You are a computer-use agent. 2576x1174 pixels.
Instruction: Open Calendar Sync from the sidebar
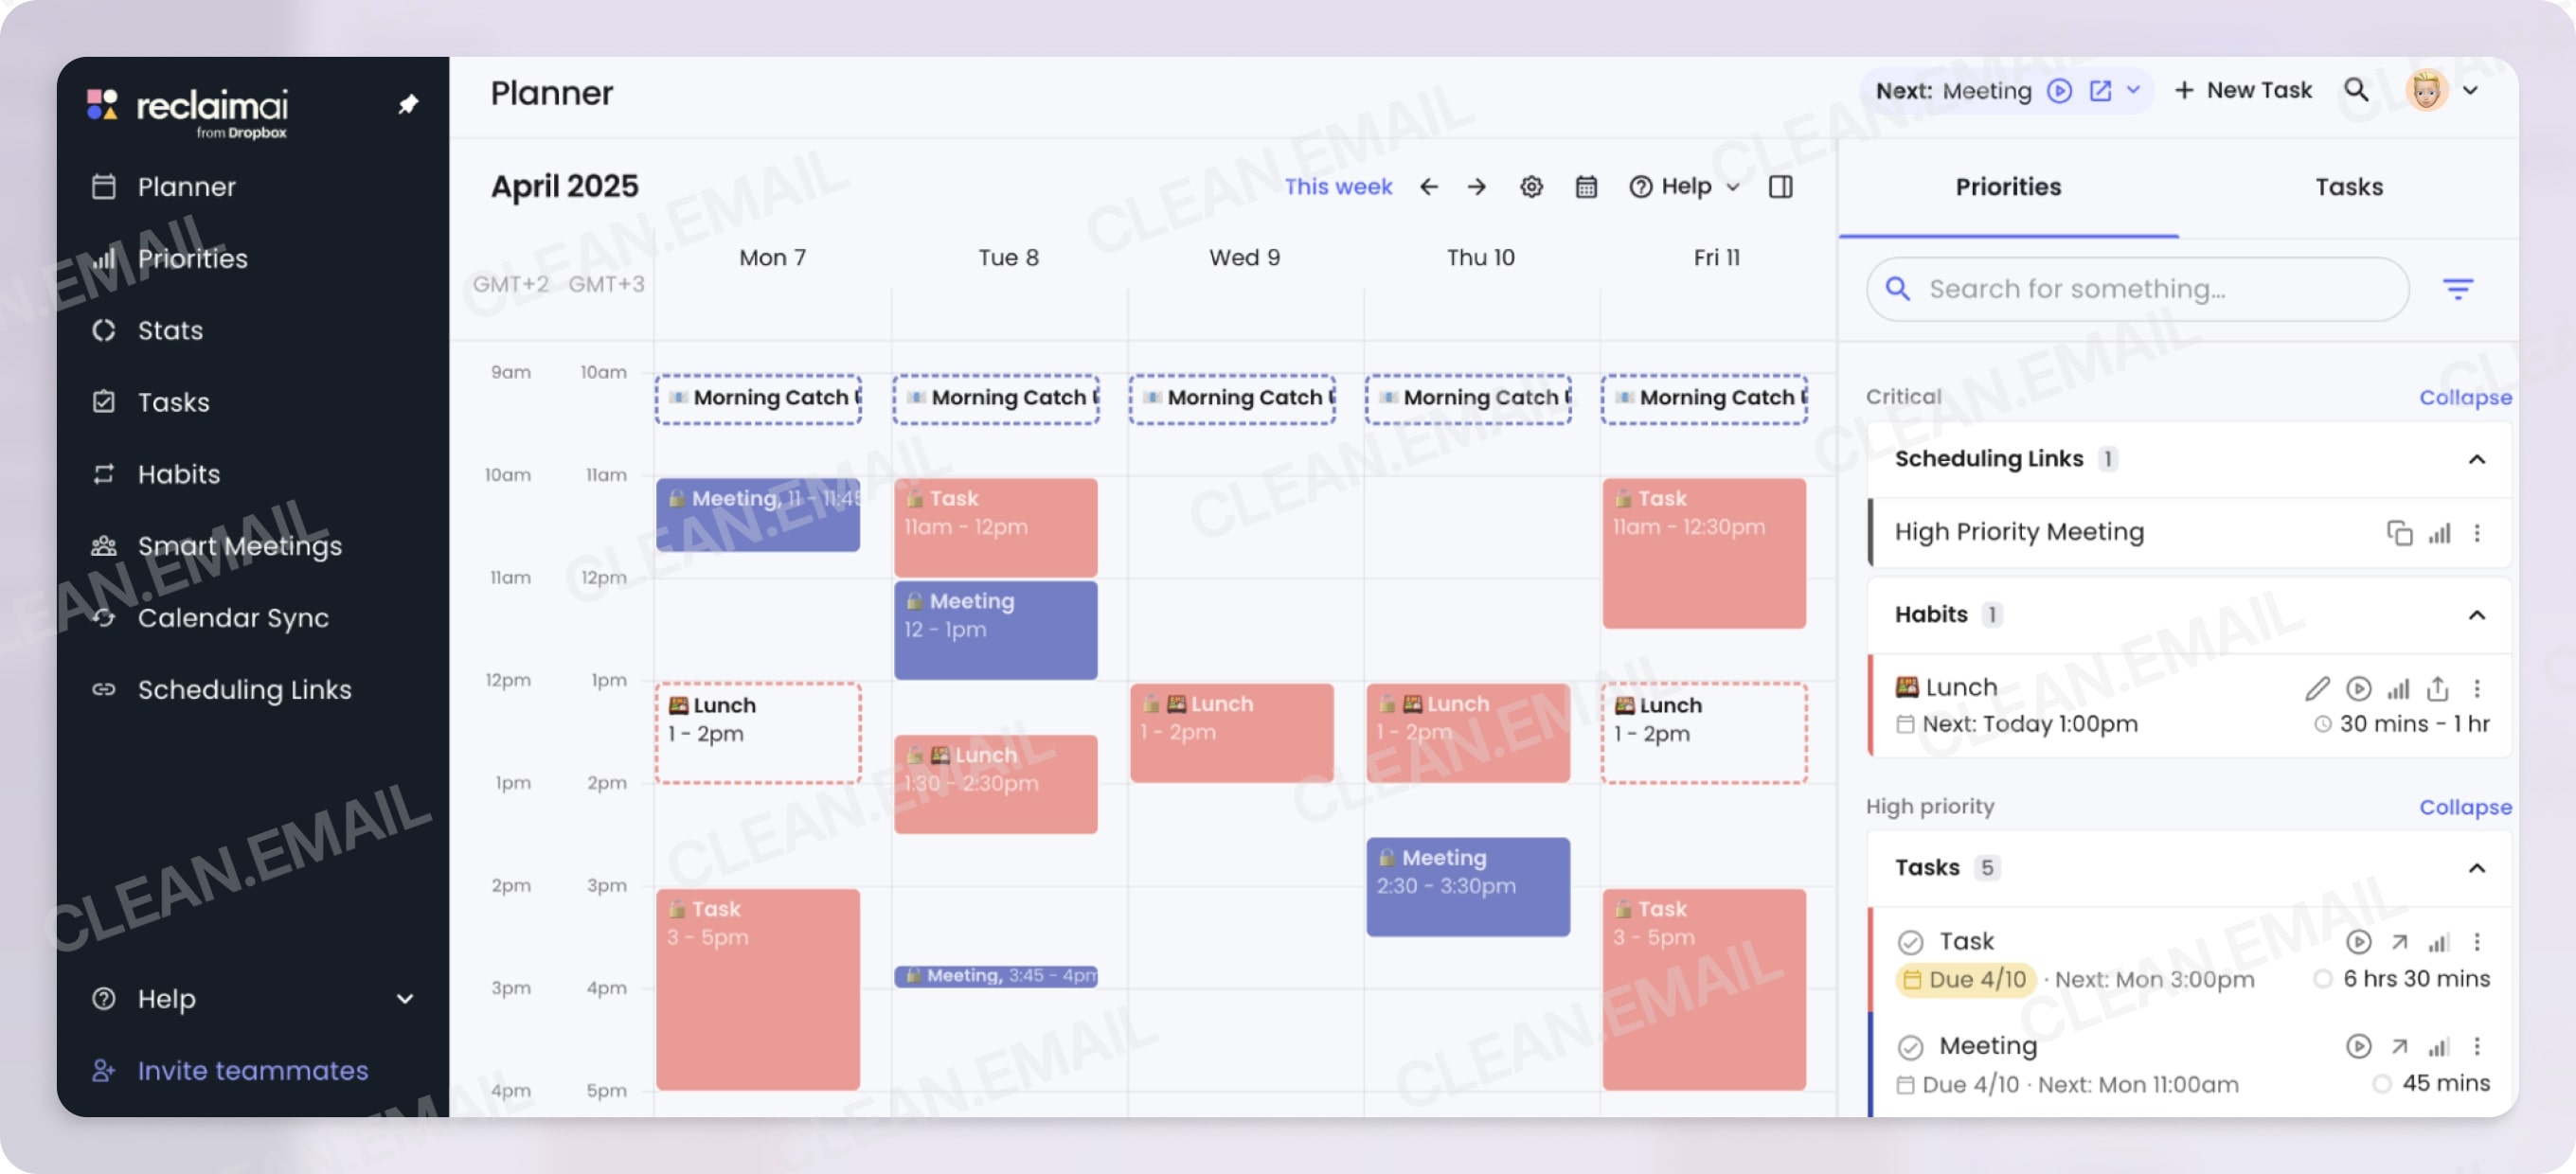click(x=233, y=617)
